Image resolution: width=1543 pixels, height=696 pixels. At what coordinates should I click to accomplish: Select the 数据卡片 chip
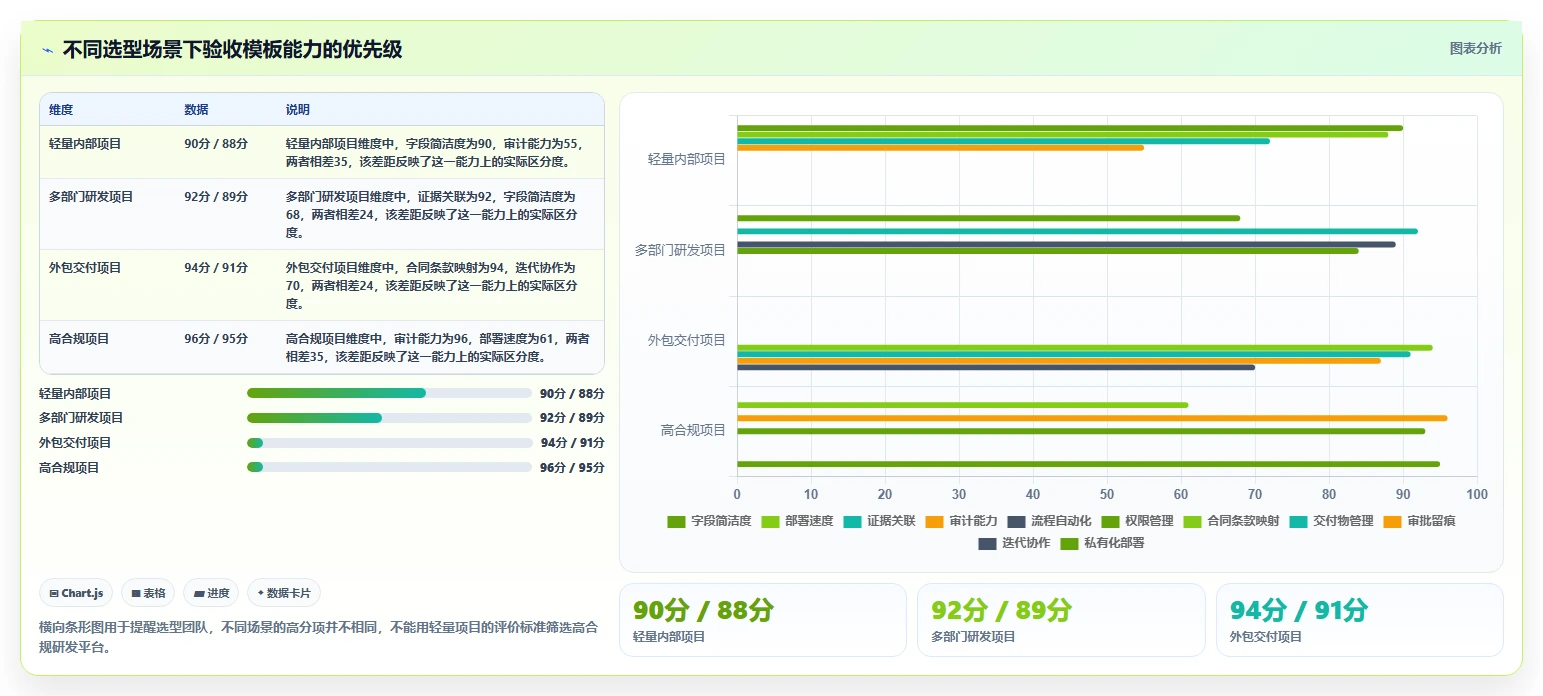click(x=284, y=593)
